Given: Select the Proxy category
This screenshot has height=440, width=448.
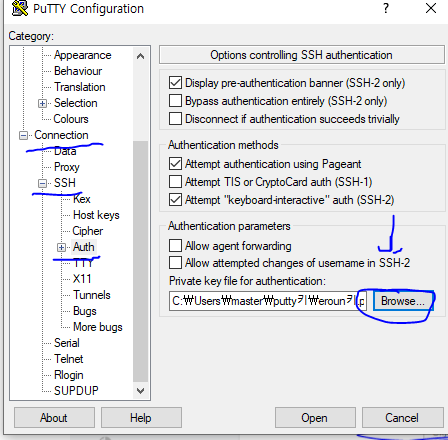Looking at the screenshot, I should coord(67,167).
